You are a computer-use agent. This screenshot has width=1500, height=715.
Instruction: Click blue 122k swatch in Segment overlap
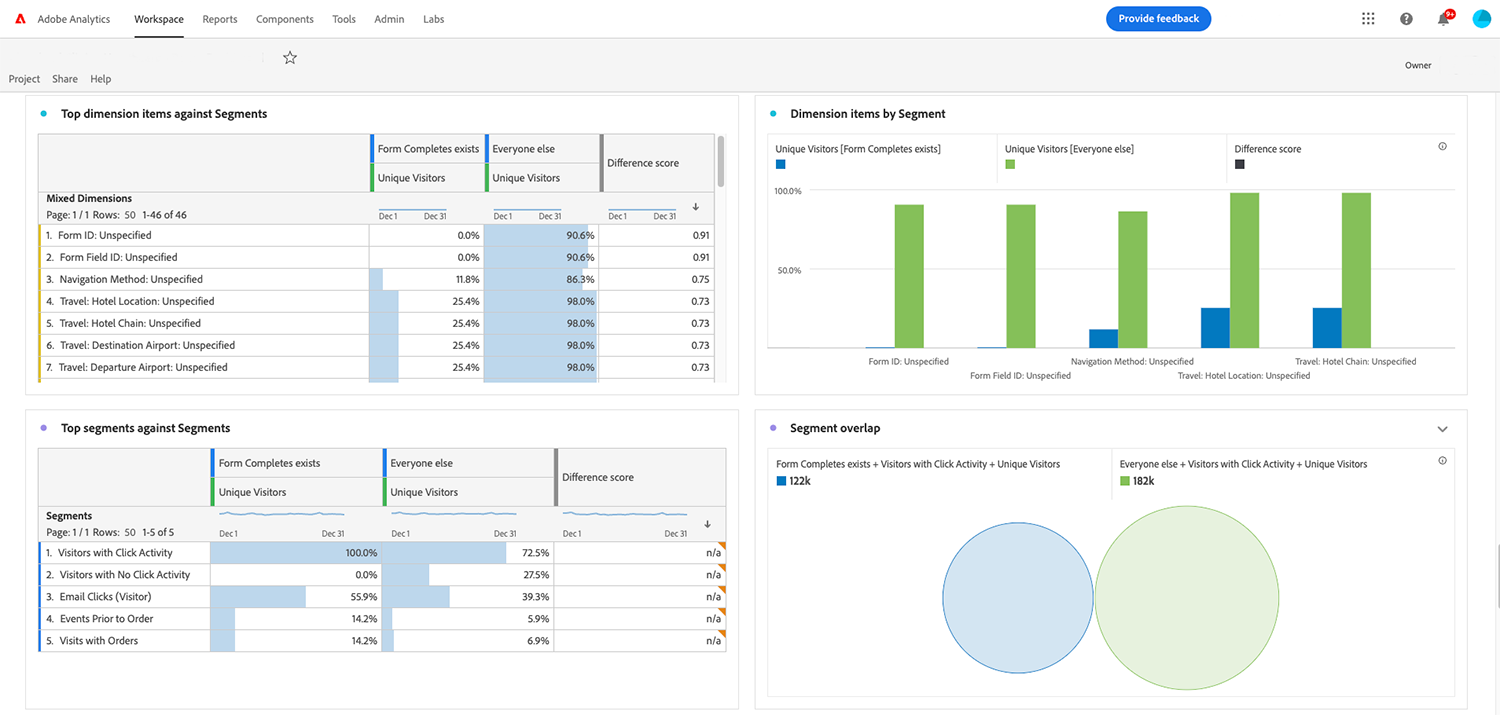click(x=781, y=481)
